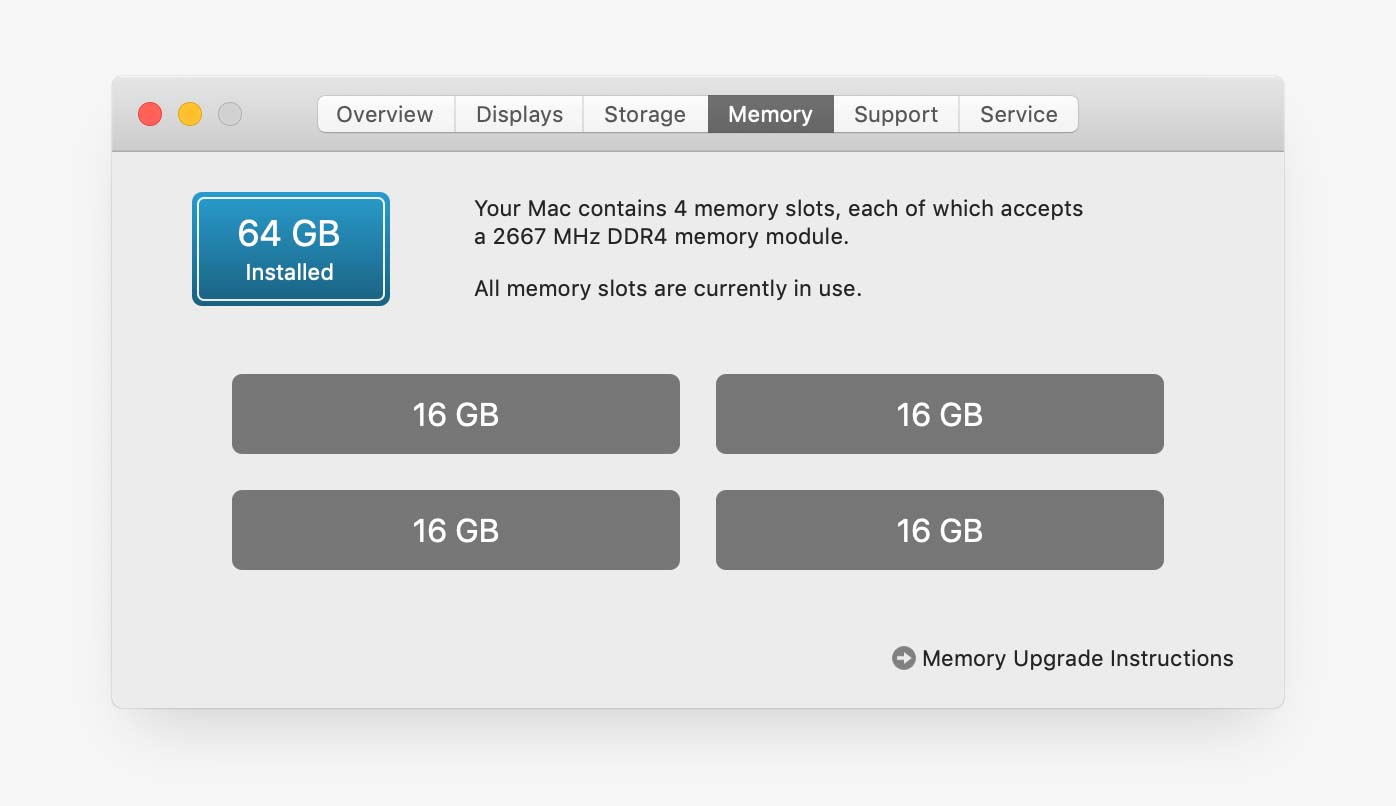The width and height of the screenshot is (1396, 806).
Task: Click the "2667 MHz DDR4 memory module" text line
Action: coord(661,238)
